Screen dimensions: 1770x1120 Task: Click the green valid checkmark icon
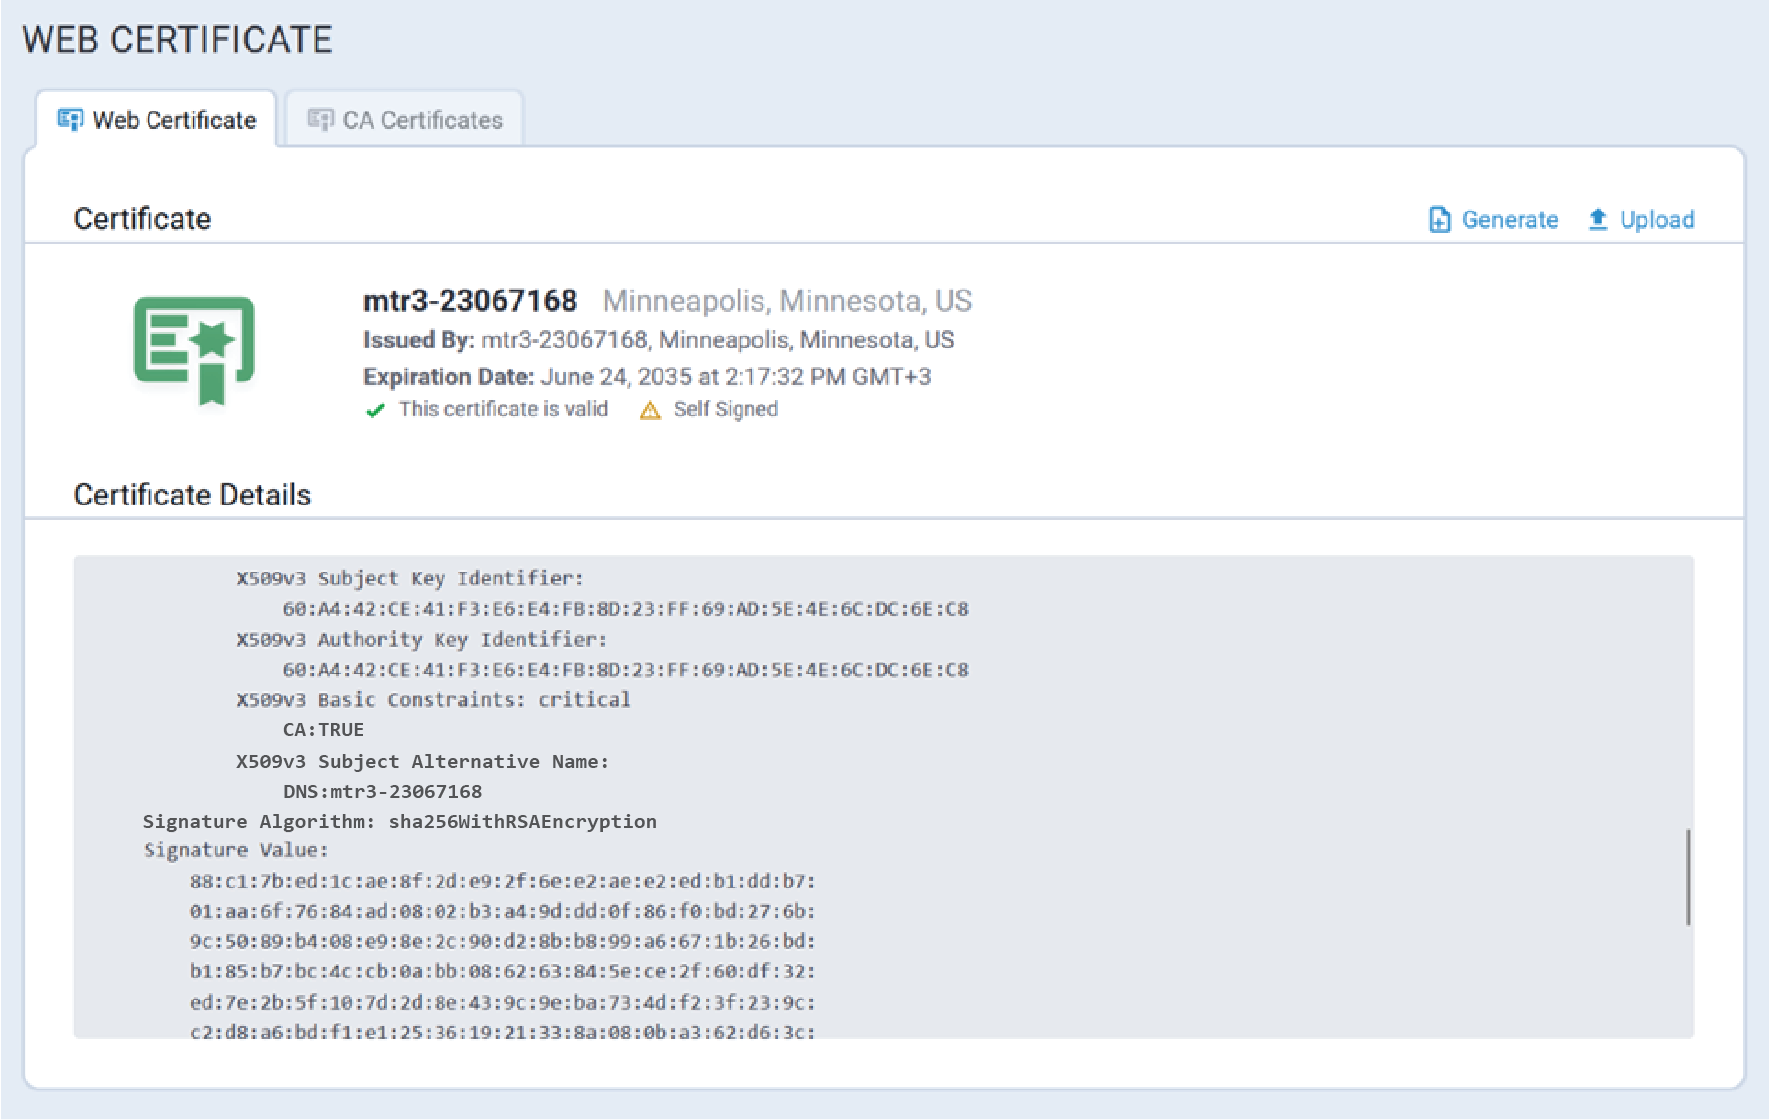375,410
